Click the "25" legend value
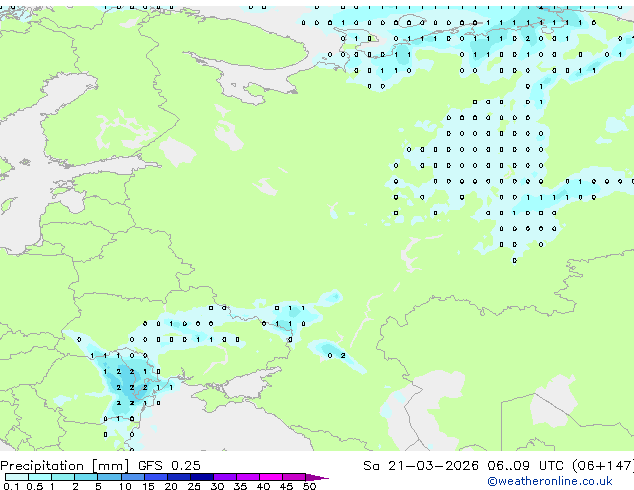Viewport: 634px width, 490px height. pyautogui.click(x=194, y=486)
